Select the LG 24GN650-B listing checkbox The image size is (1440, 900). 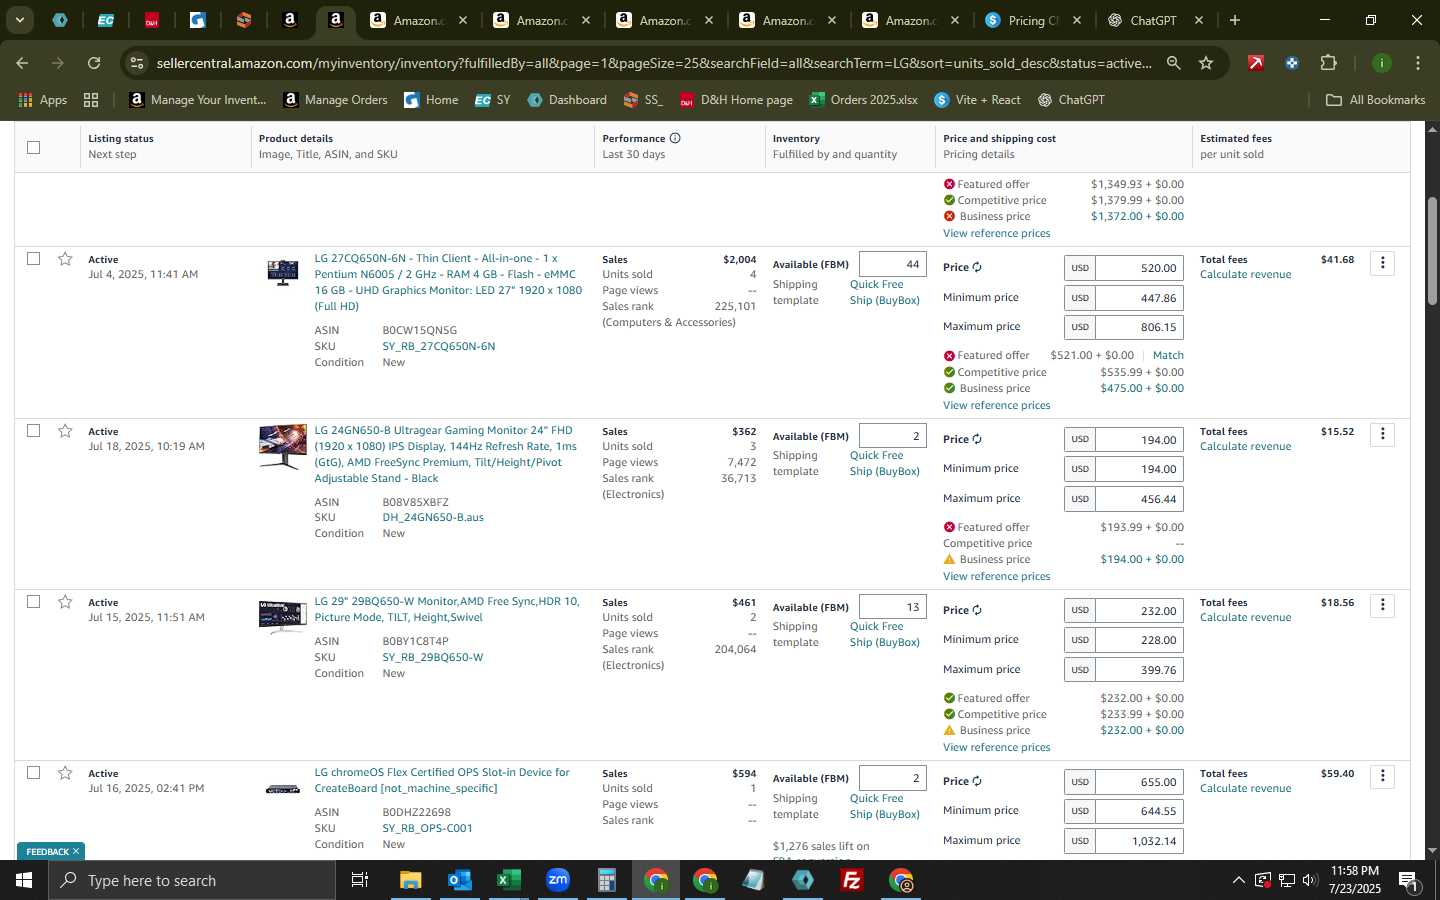pos(34,431)
